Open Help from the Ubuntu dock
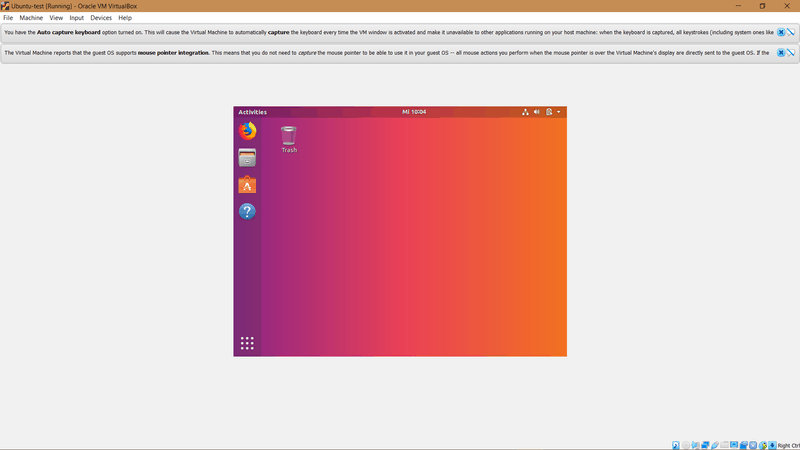The width and height of the screenshot is (800, 450). pyautogui.click(x=247, y=211)
